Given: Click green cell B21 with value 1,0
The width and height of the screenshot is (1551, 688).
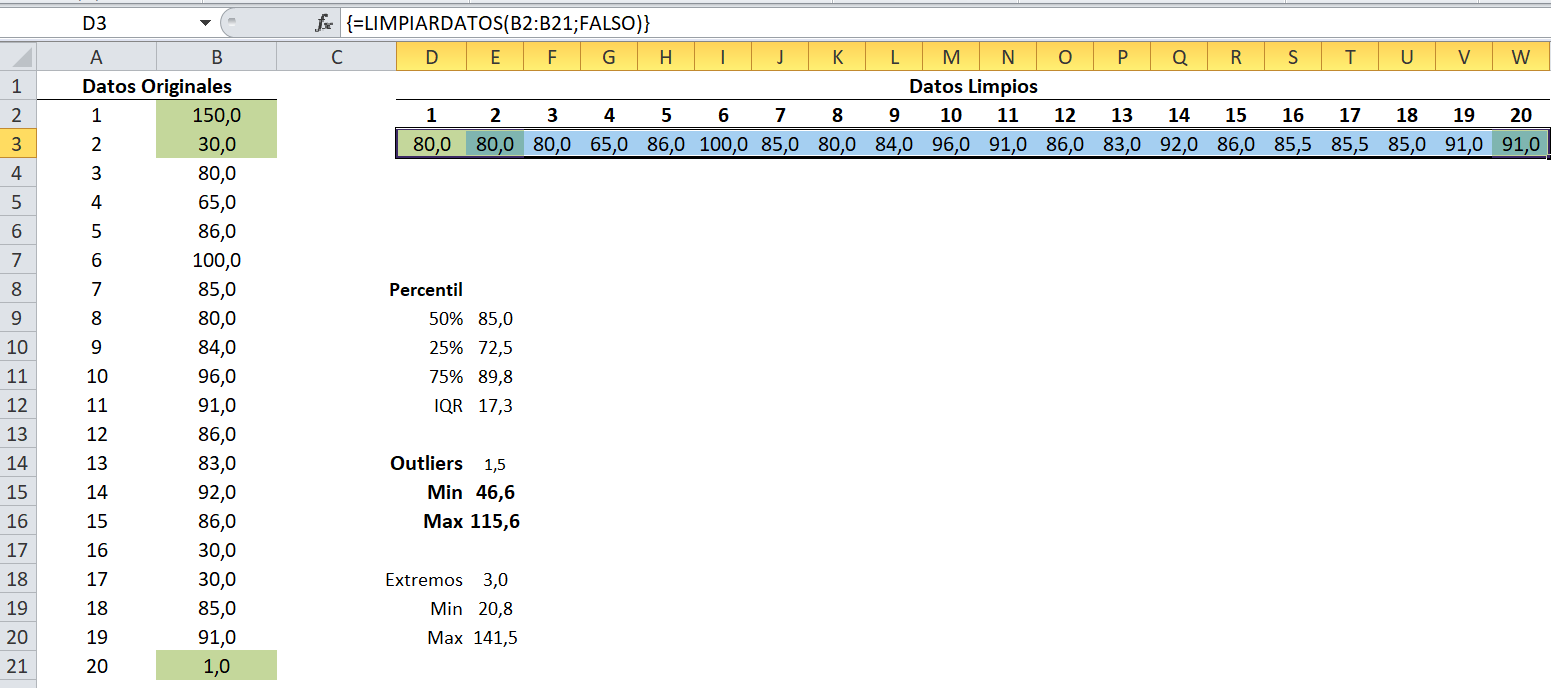Looking at the screenshot, I should pos(216,666).
